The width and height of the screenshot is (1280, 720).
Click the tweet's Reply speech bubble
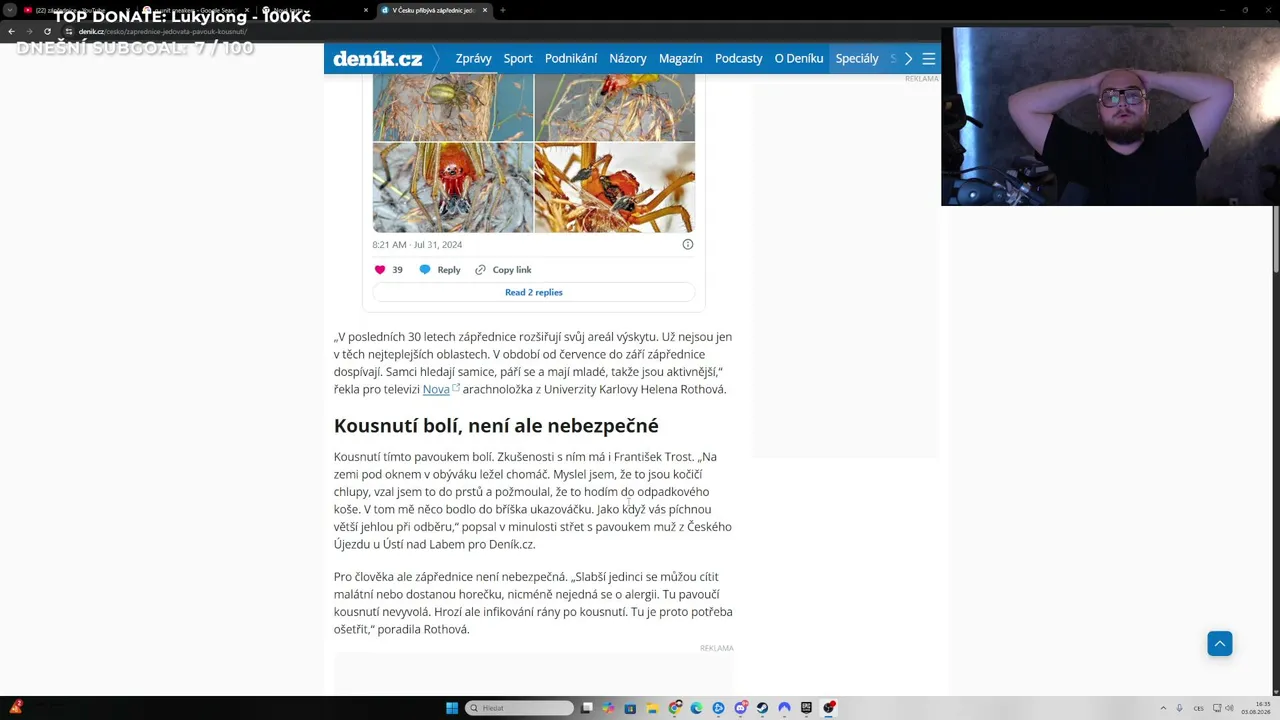click(x=425, y=270)
